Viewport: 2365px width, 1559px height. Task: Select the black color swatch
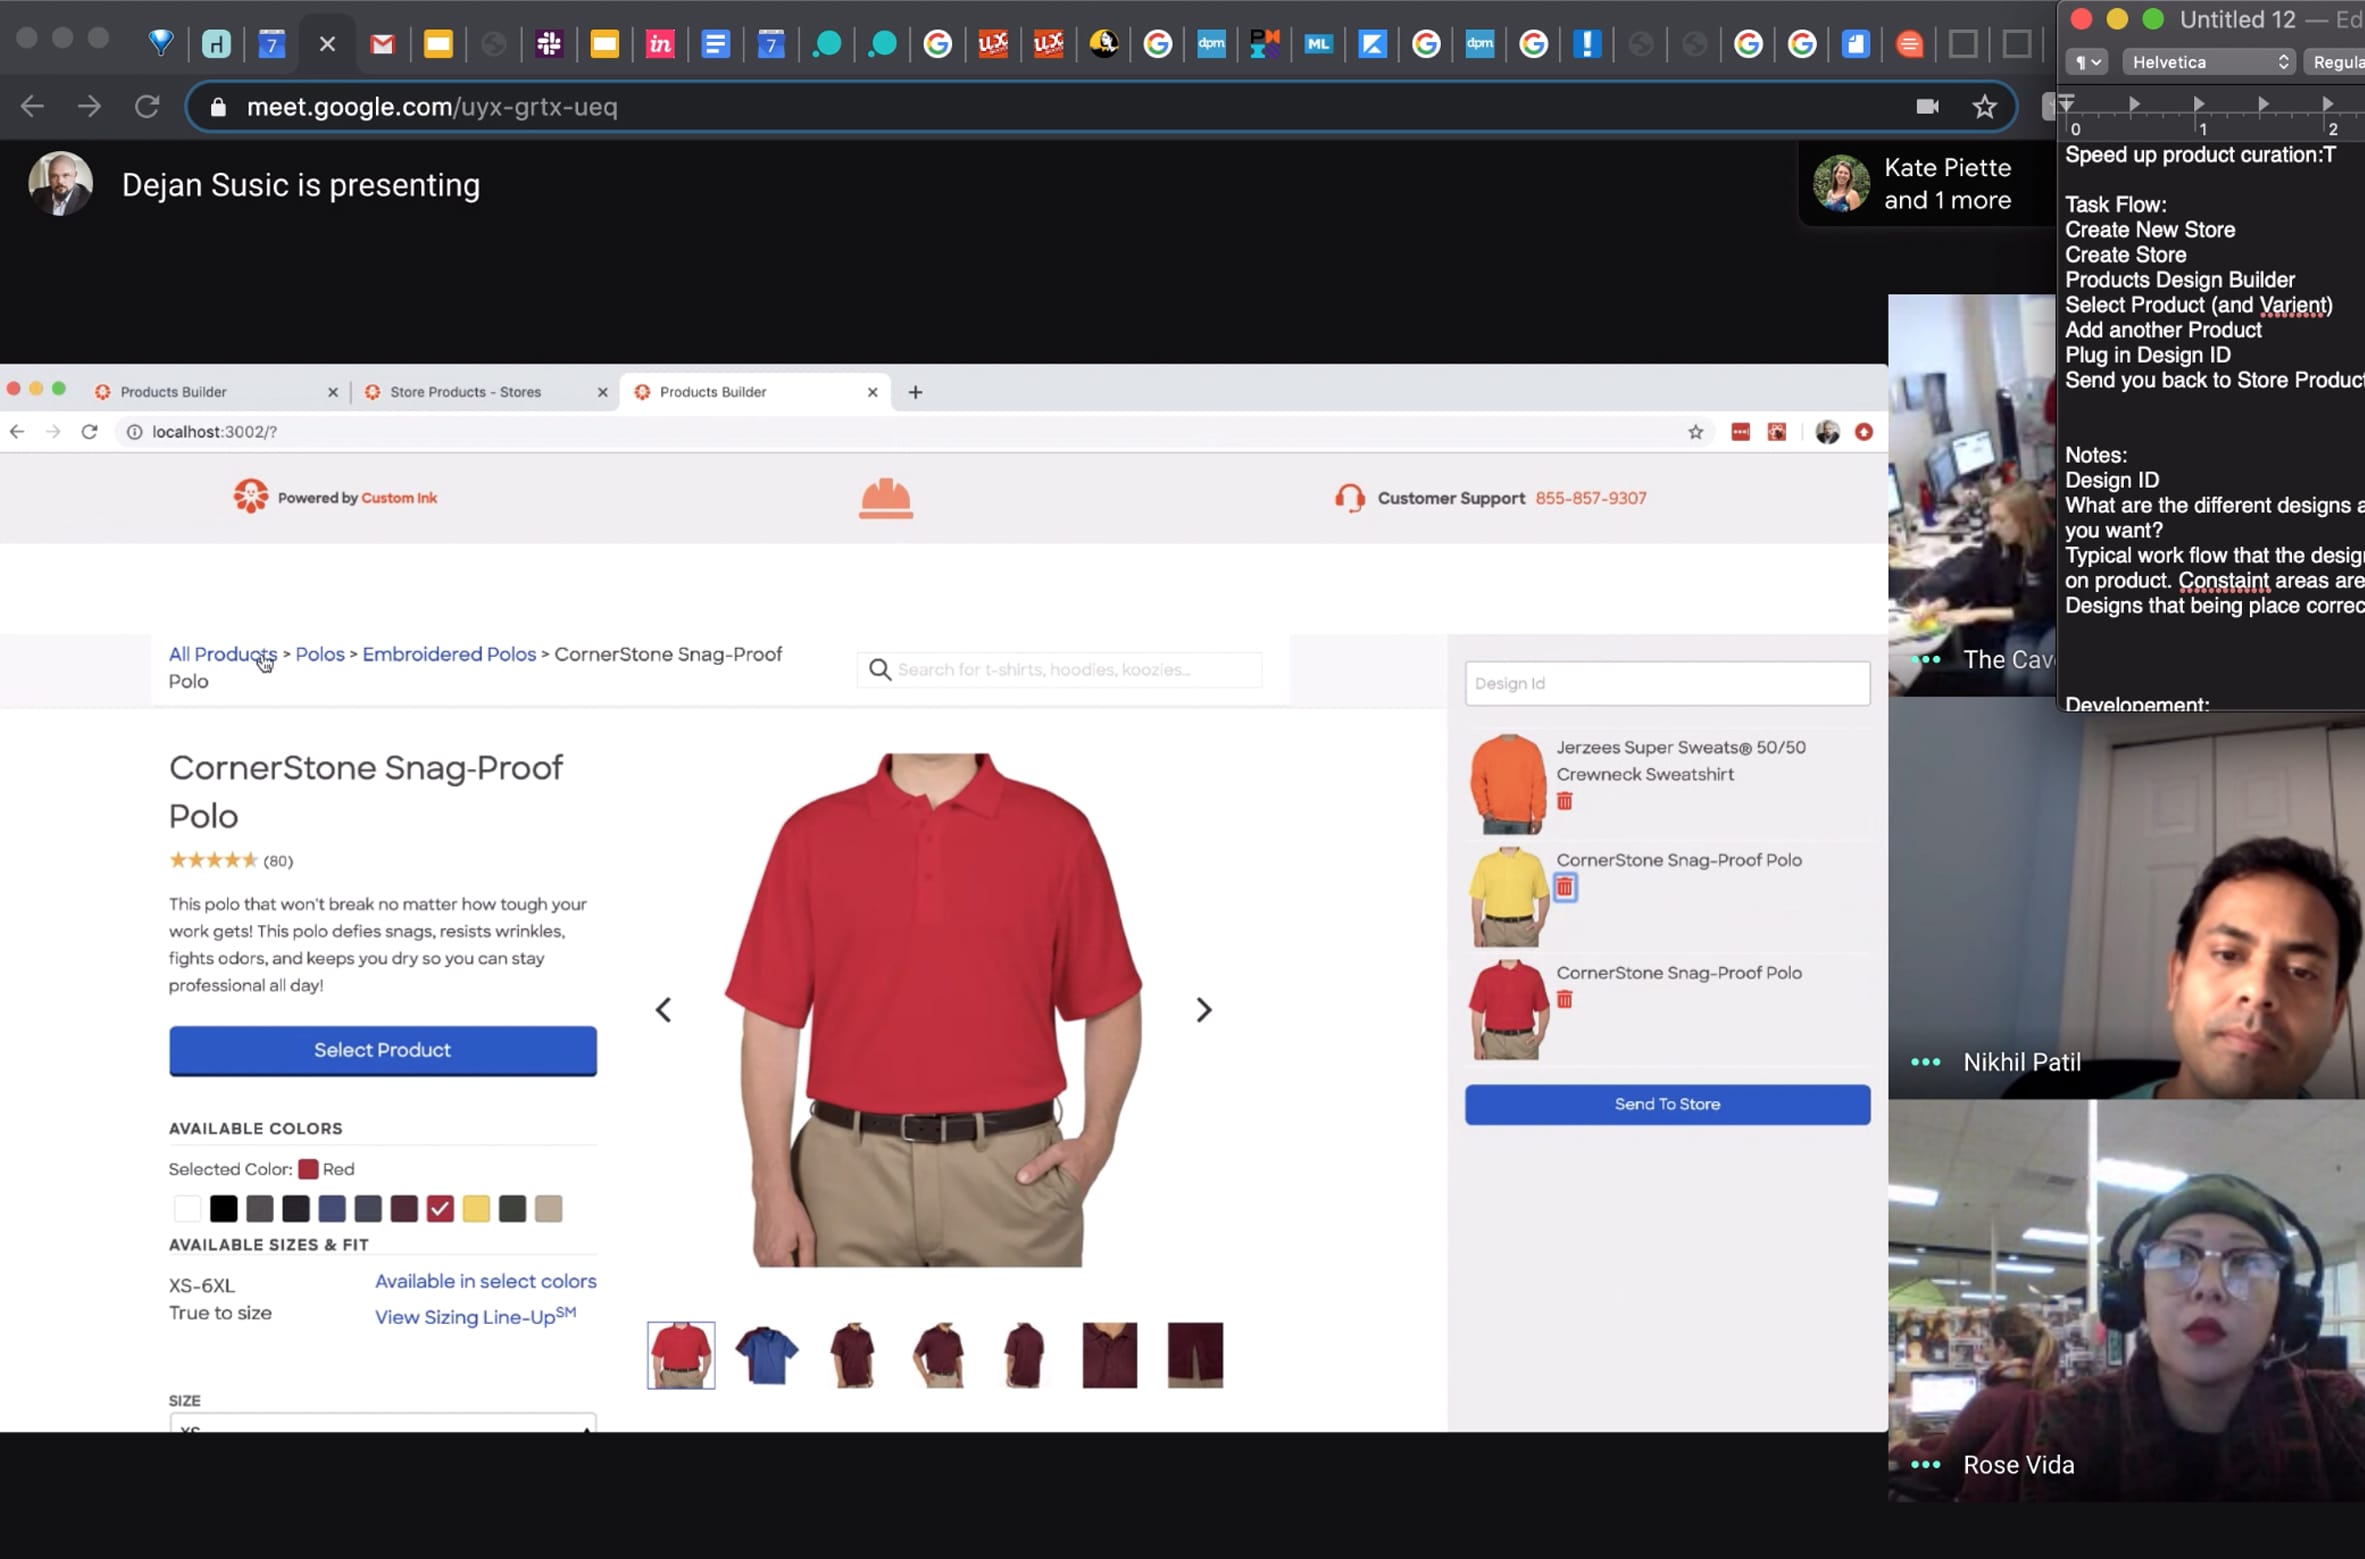click(223, 1208)
